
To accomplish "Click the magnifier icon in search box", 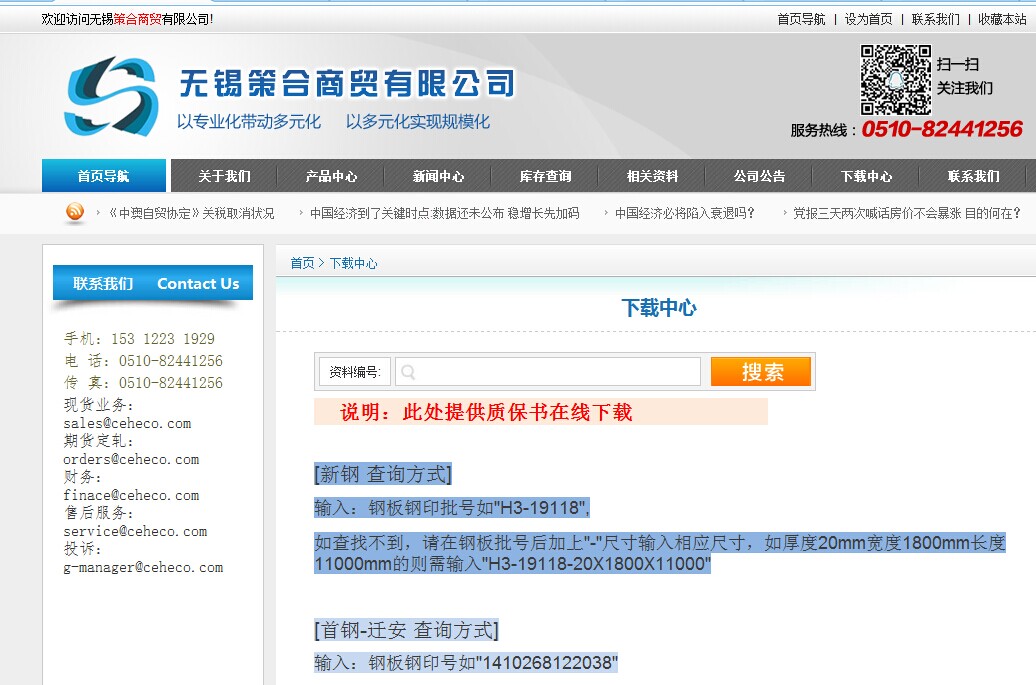I will pos(408,372).
